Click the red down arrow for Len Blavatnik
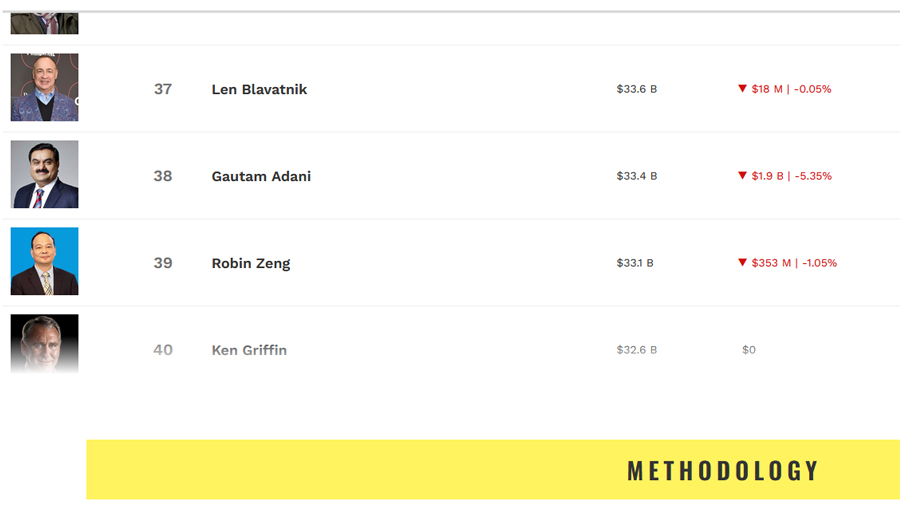 point(742,88)
